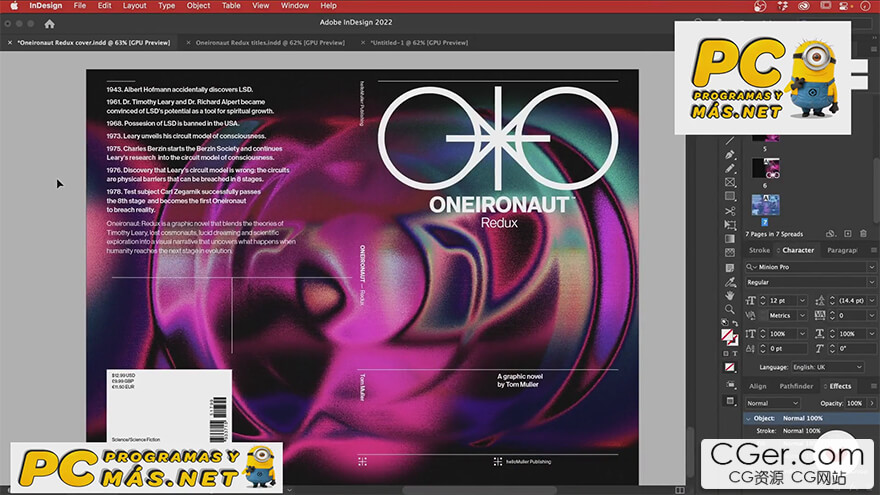Select the Note tool

(730, 268)
